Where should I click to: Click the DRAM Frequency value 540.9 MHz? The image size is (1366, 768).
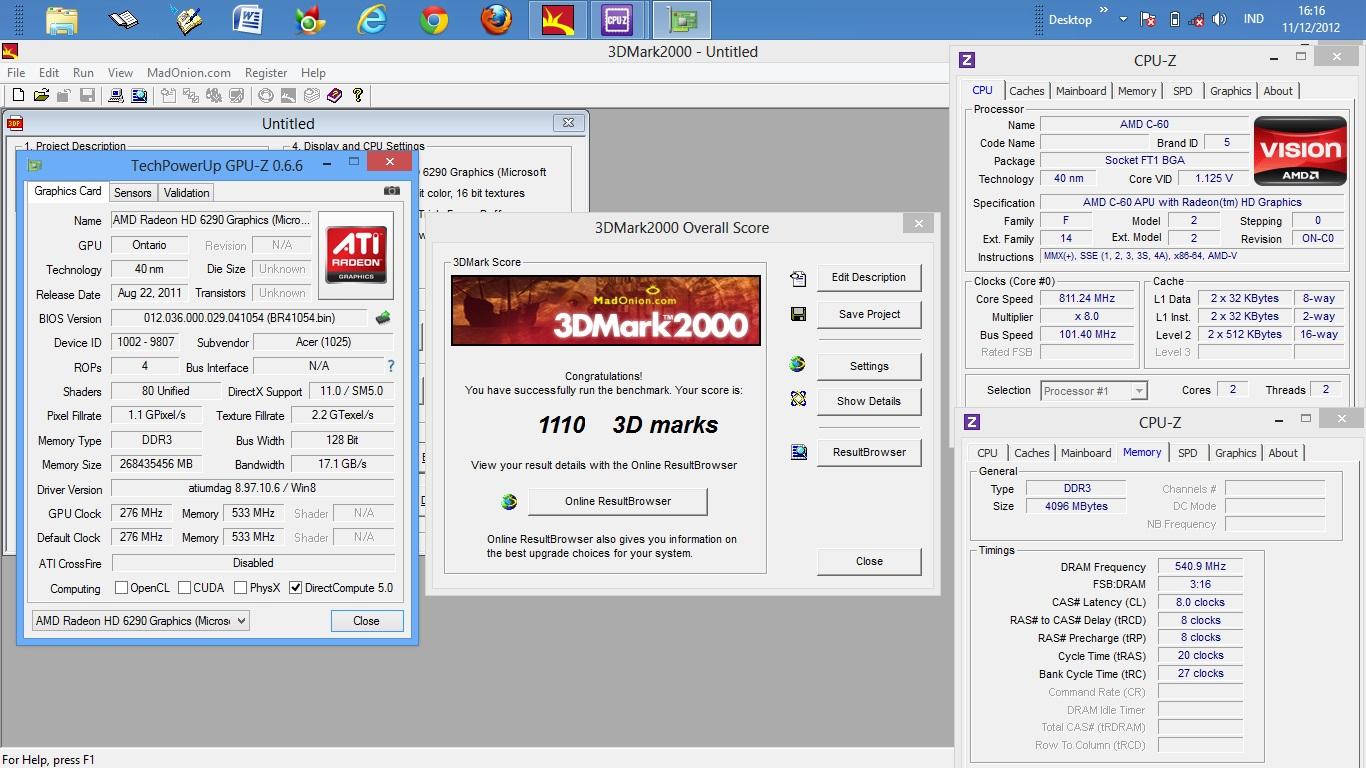click(1200, 566)
